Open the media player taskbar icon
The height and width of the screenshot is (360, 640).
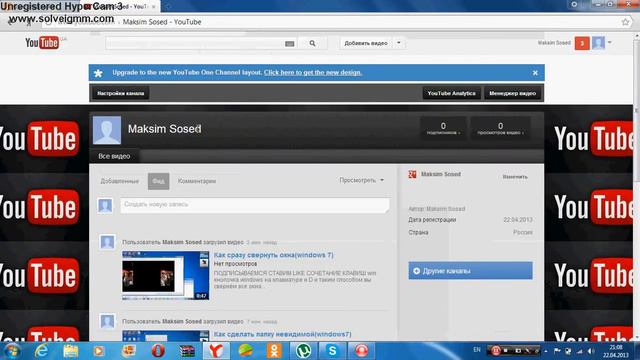(x=98, y=351)
